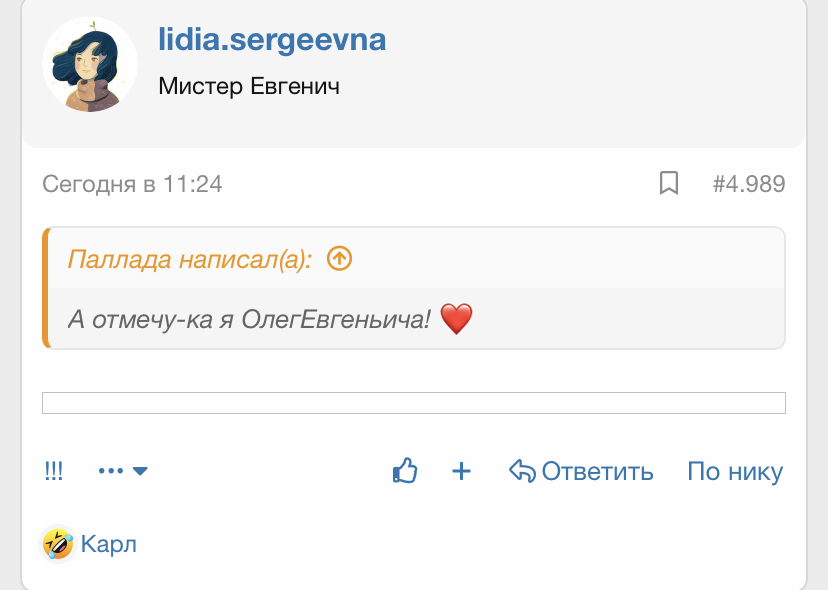
Task: Click the laughing emoji reaction
Action: coord(58,544)
